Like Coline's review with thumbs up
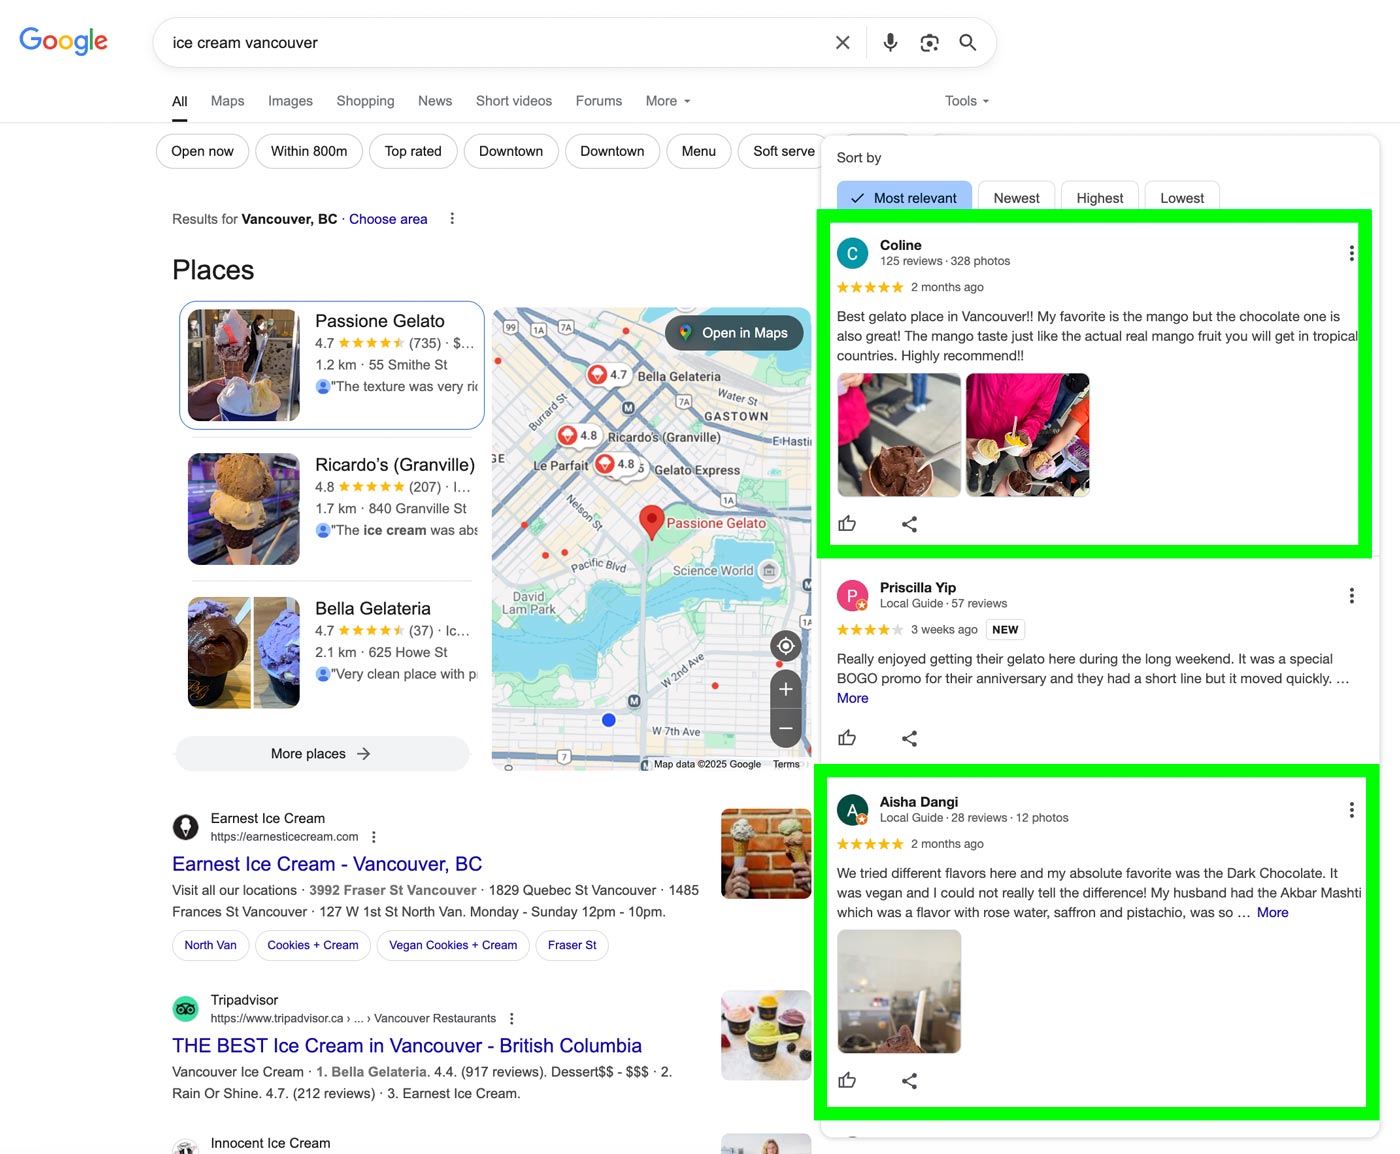The height and width of the screenshot is (1154, 1400). coord(847,524)
